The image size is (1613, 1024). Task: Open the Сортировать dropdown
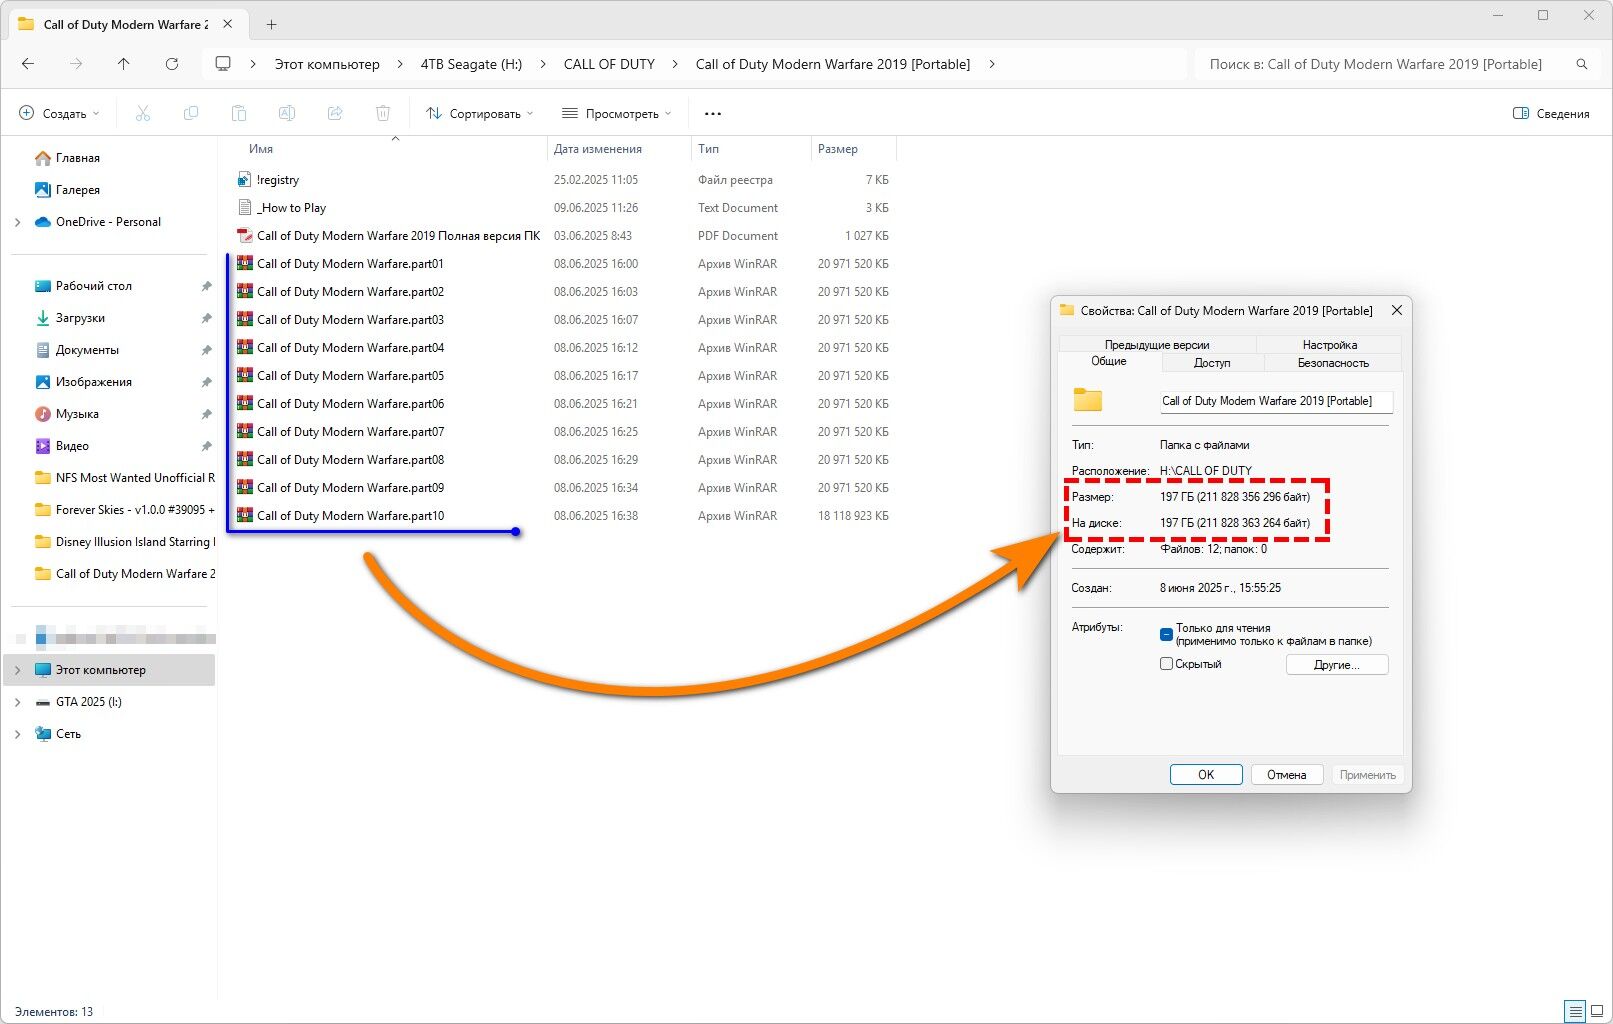[x=480, y=114]
